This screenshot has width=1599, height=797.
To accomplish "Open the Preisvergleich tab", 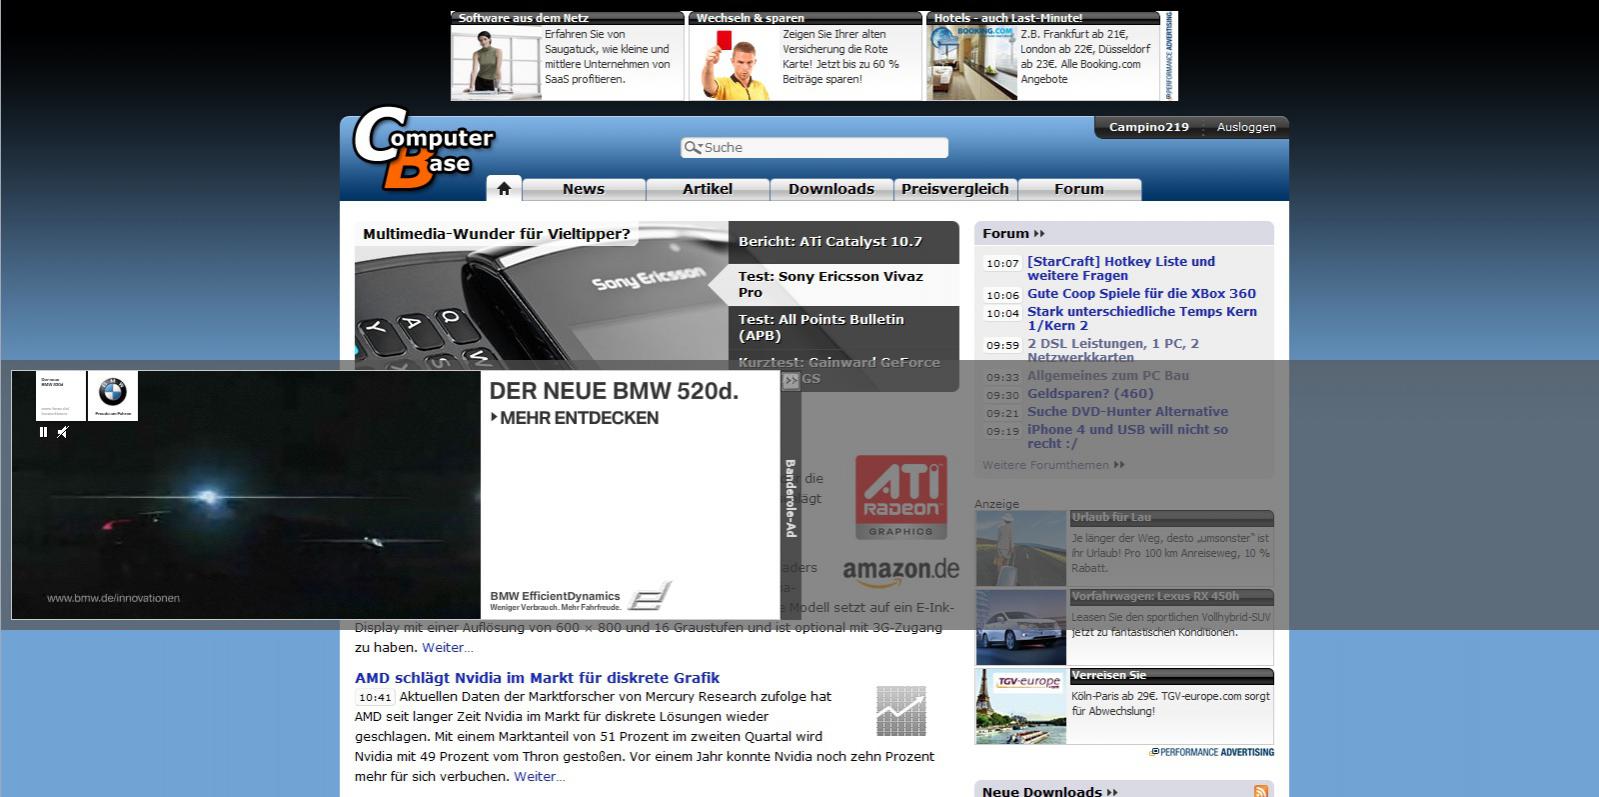I will coord(955,189).
